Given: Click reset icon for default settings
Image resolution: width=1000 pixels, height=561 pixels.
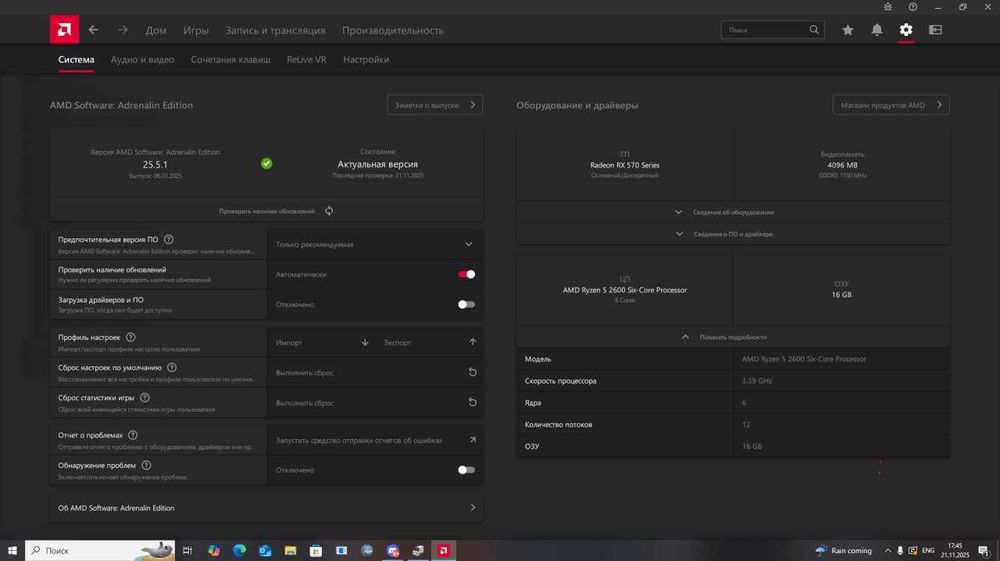Looking at the screenshot, I should (473, 372).
